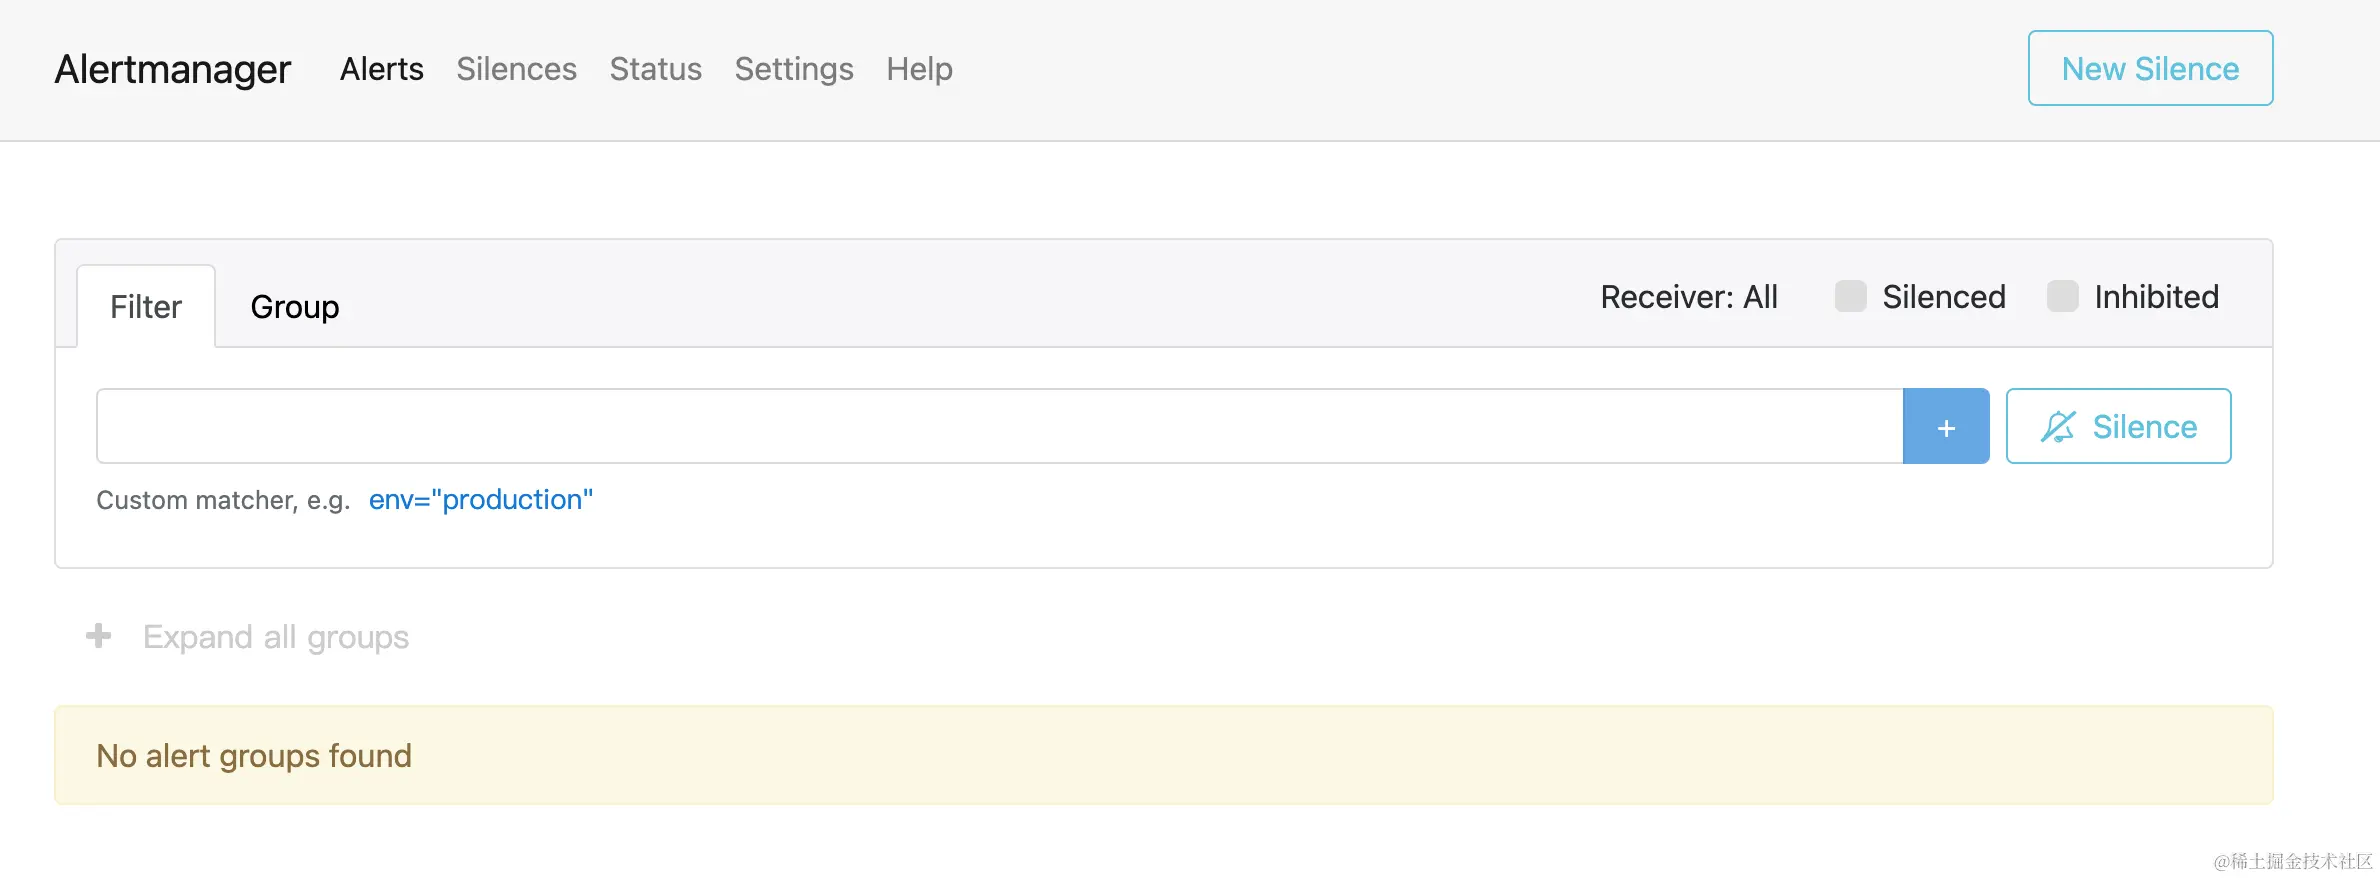
Task: Navigate to Settings in the navbar
Action: [x=793, y=69]
